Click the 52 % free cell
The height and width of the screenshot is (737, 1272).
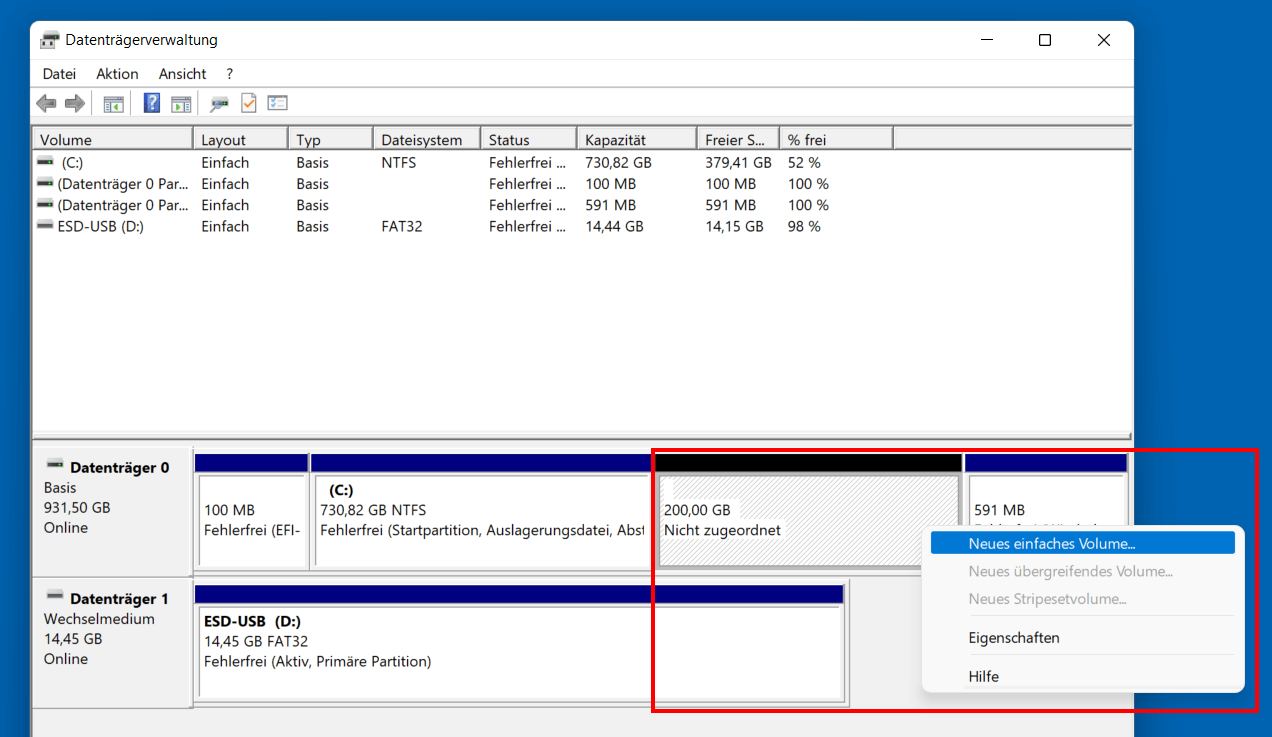click(x=804, y=162)
